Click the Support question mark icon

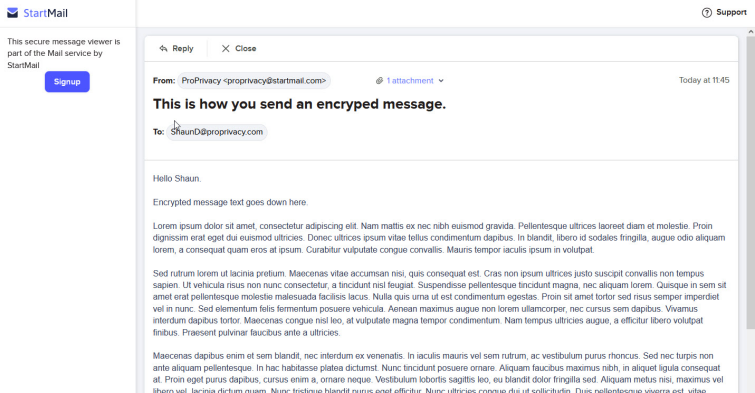tap(706, 13)
